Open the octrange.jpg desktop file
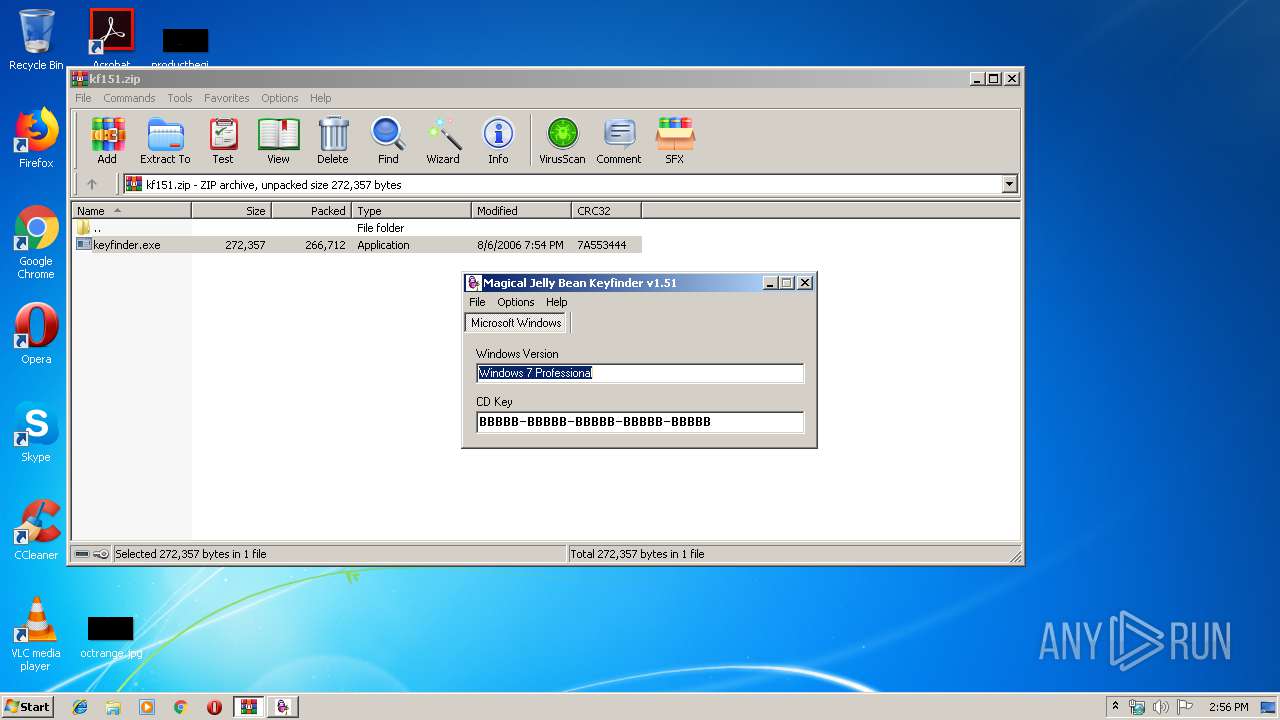This screenshot has width=1280, height=720. [x=111, y=637]
